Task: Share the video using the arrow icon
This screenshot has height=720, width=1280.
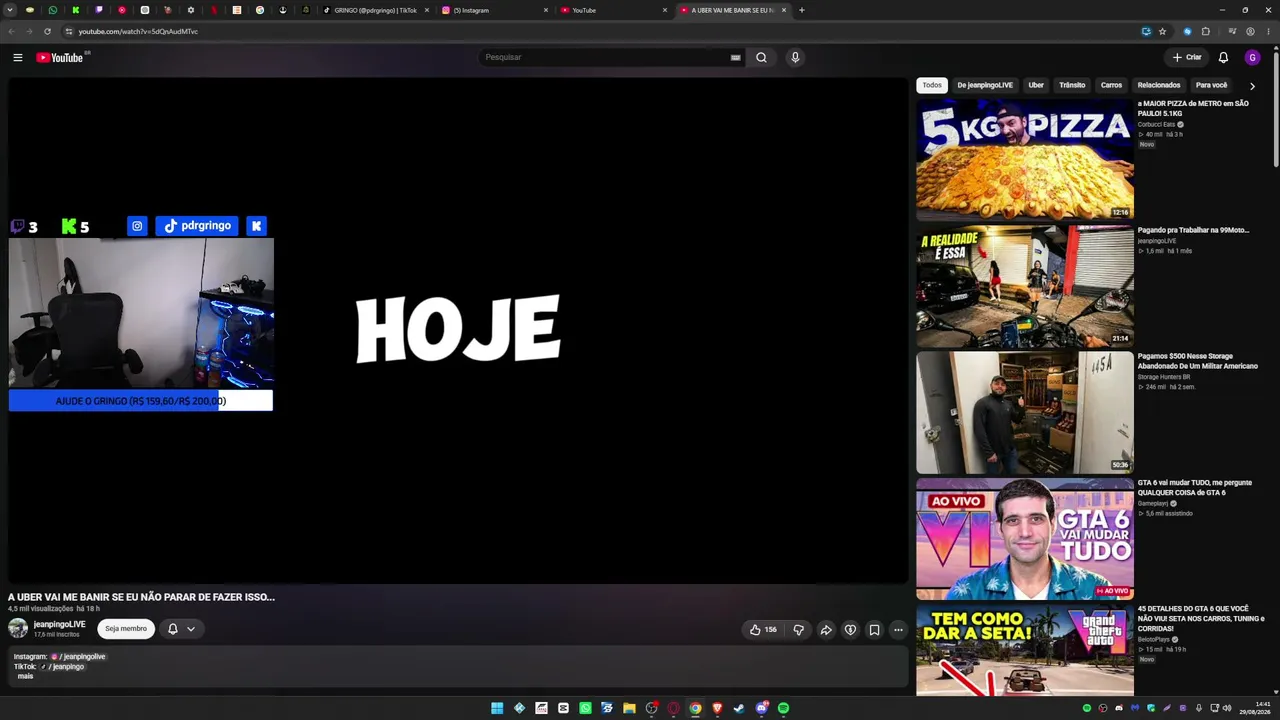Action: [826, 629]
